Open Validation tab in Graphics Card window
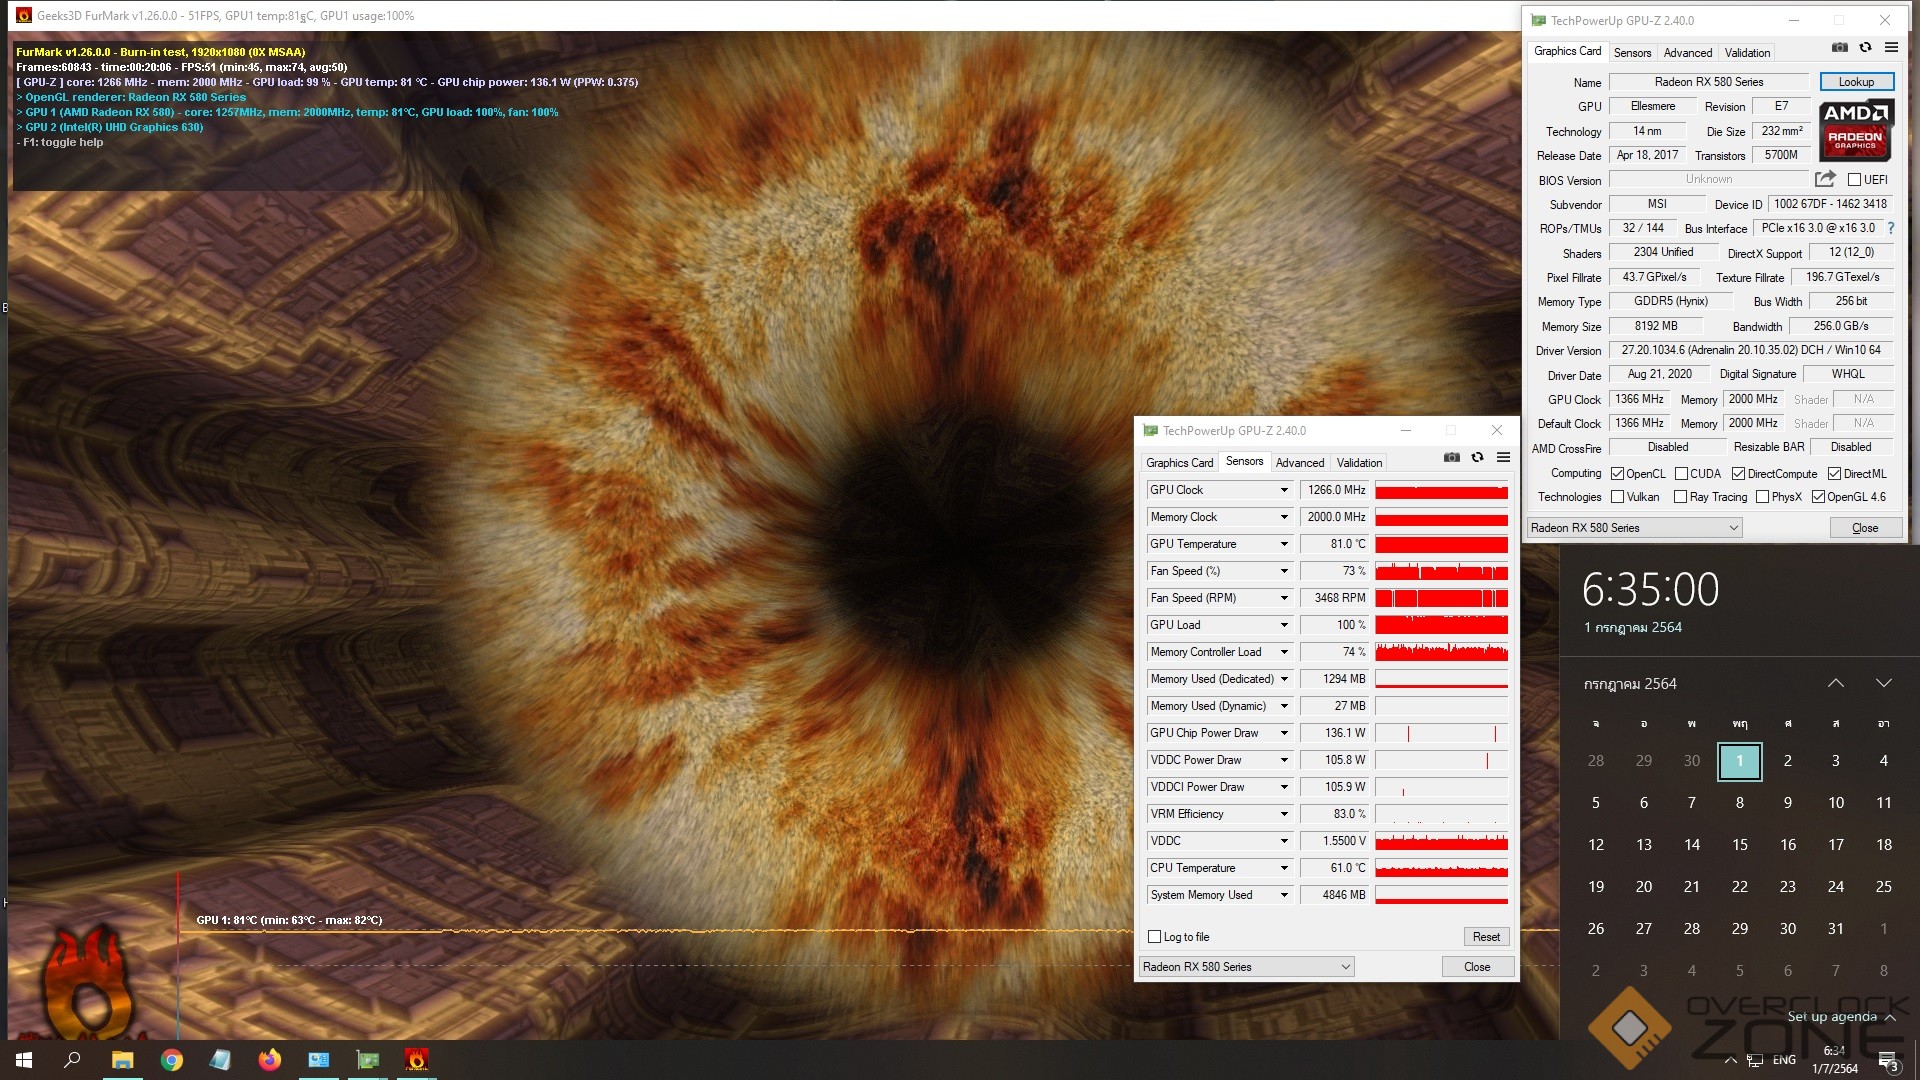Screen dimensions: 1920x1080 pyautogui.click(x=1747, y=53)
